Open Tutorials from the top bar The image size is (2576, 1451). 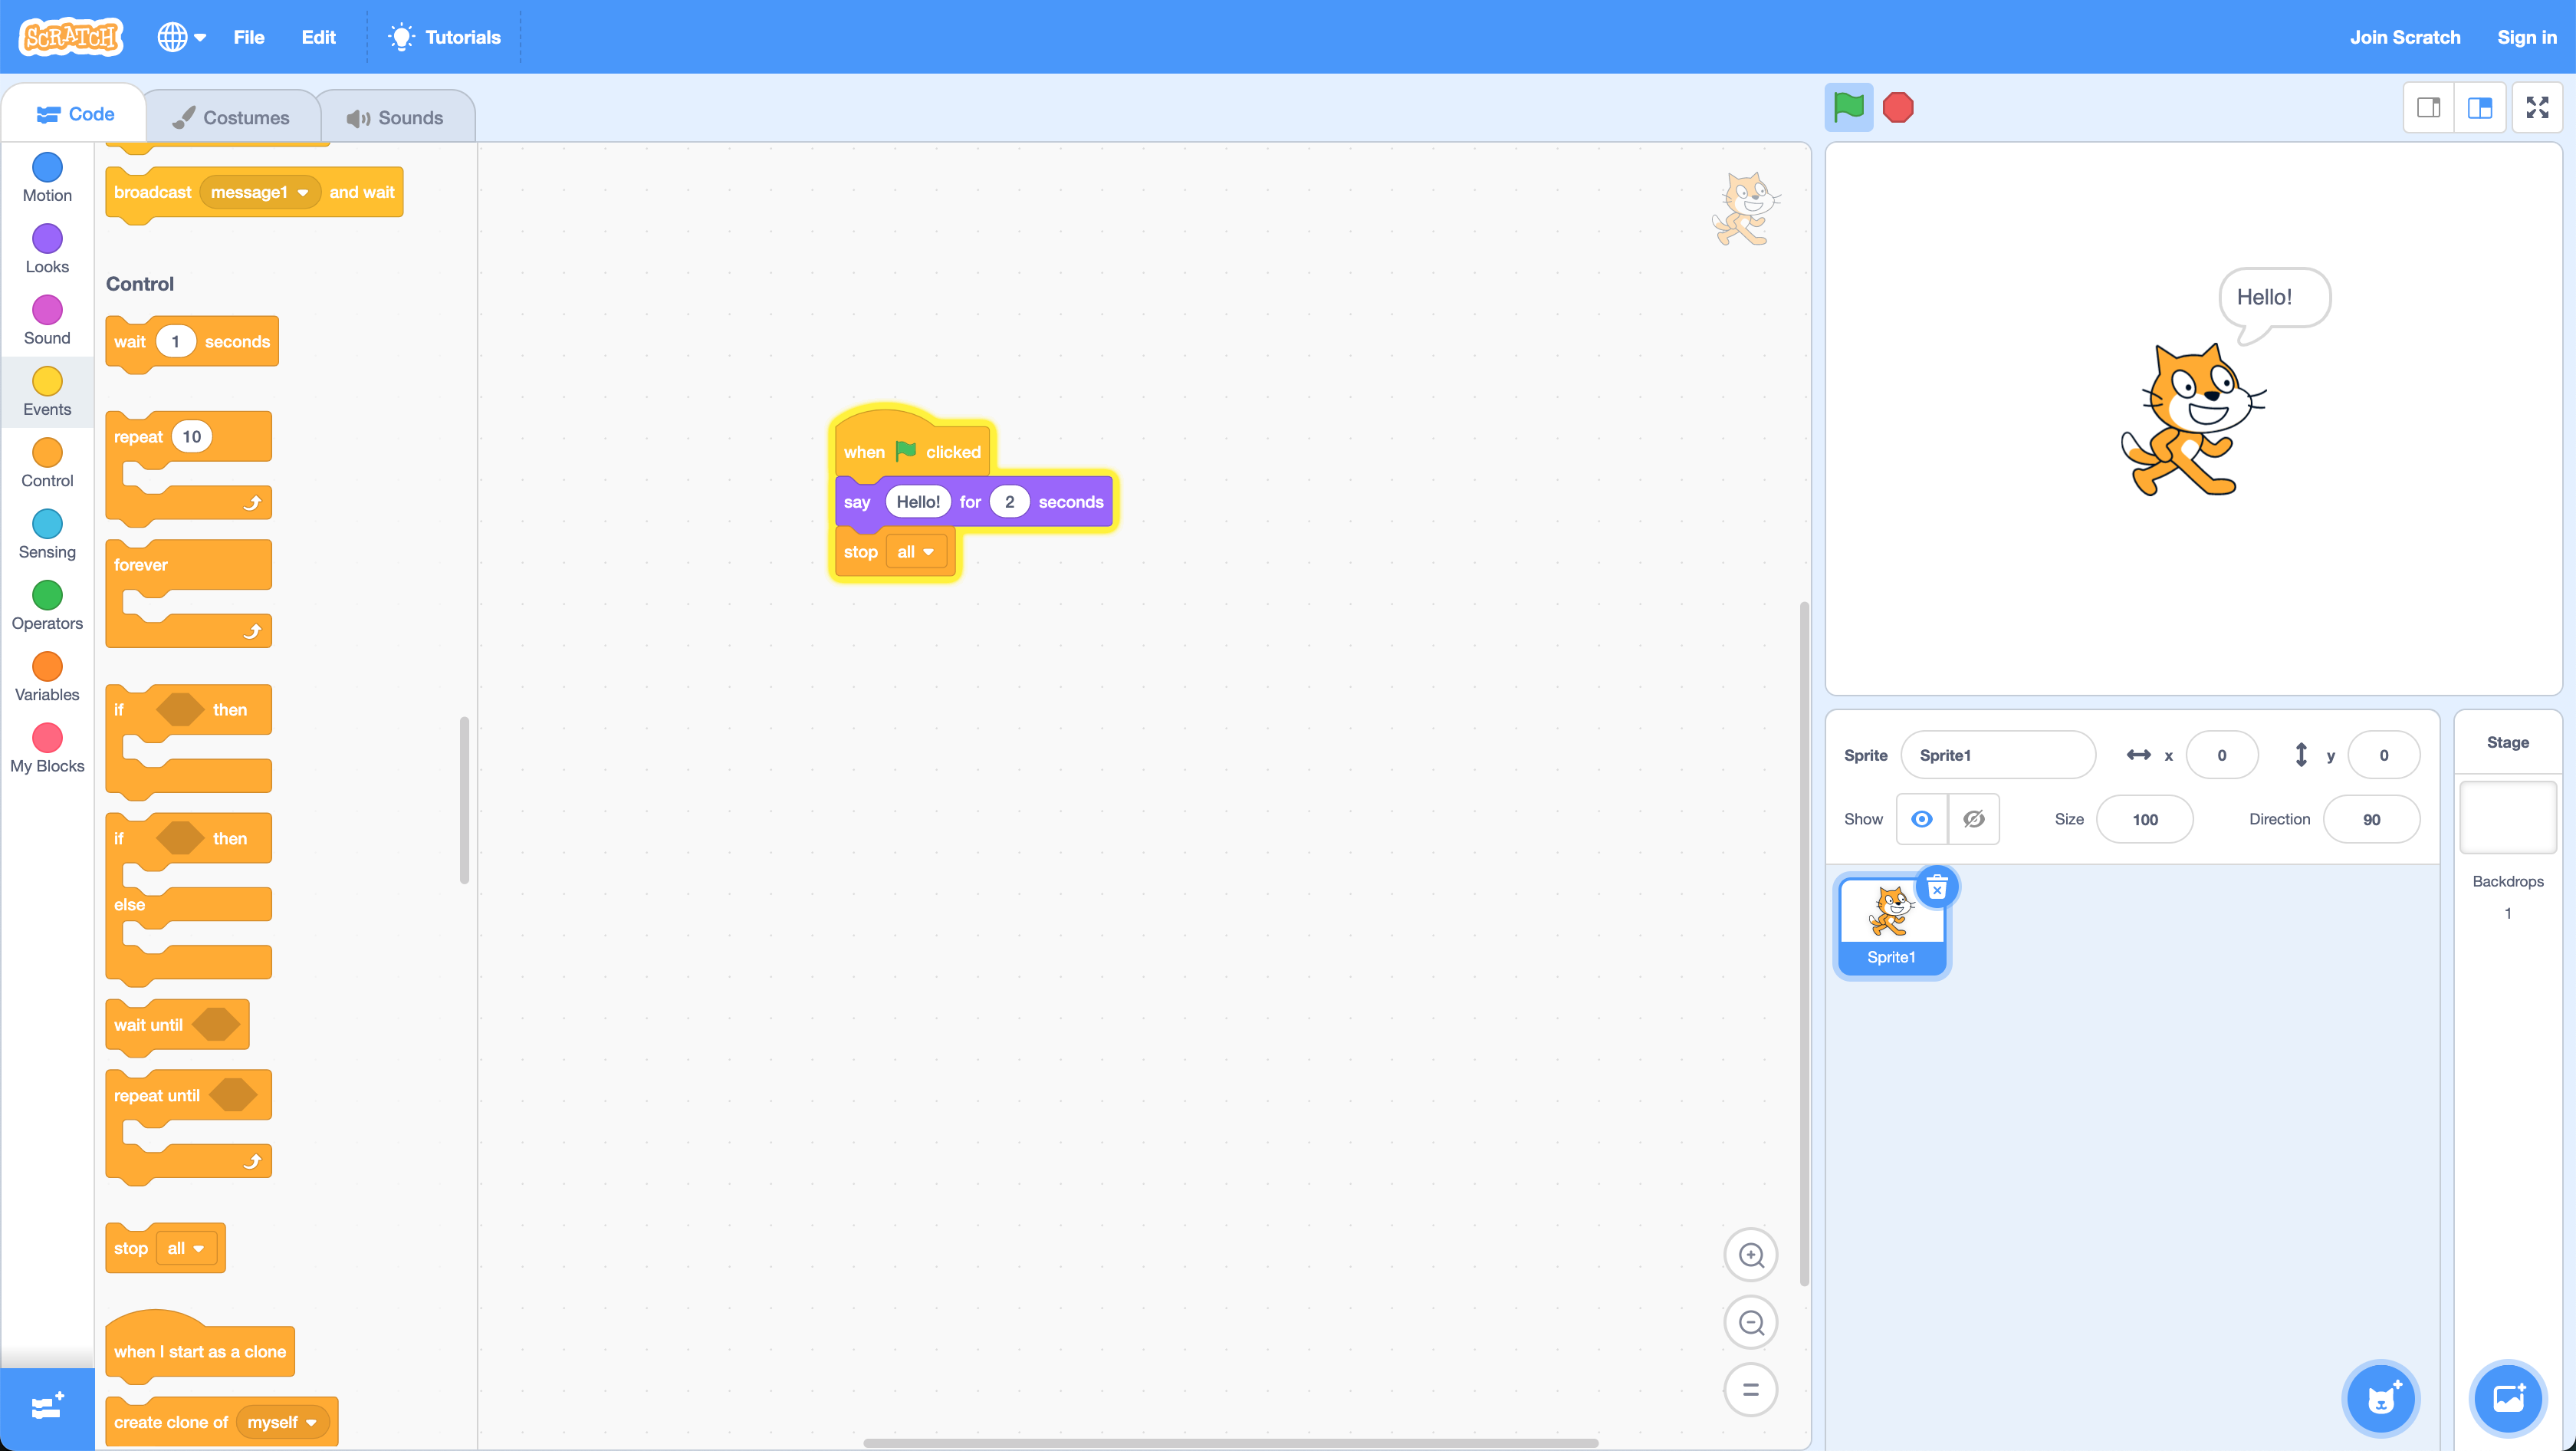(x=444, y=37)
